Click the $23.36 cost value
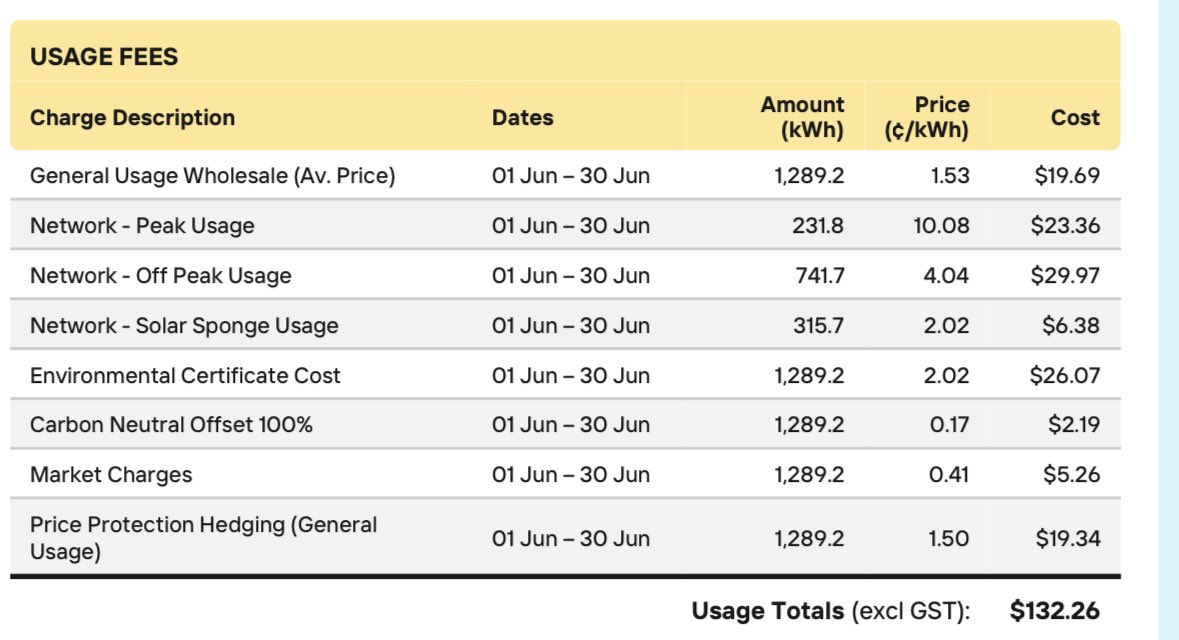Screen dimensions: 1179x640 coord(1065,226)
